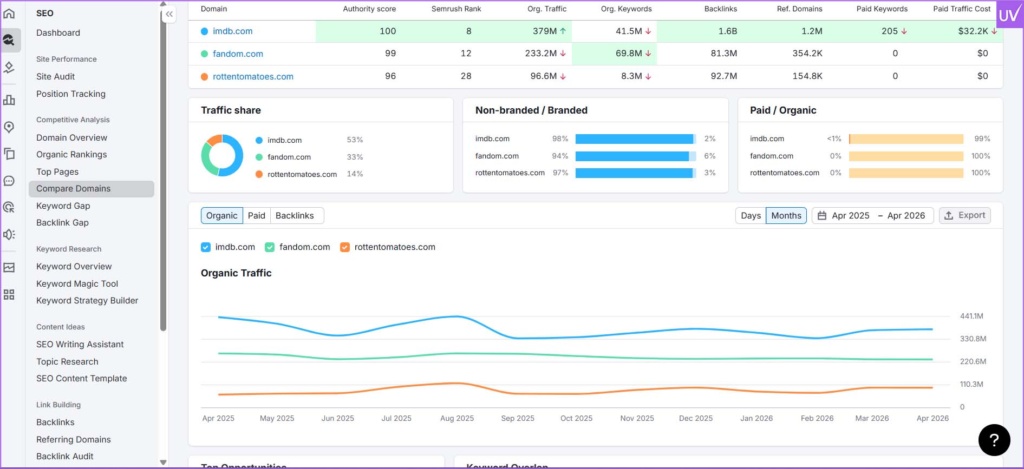The width and height of the screenshot is (1024, 469).
Task: Disable rottentomatoes.com series checkbox
Action: click(345, 246)
